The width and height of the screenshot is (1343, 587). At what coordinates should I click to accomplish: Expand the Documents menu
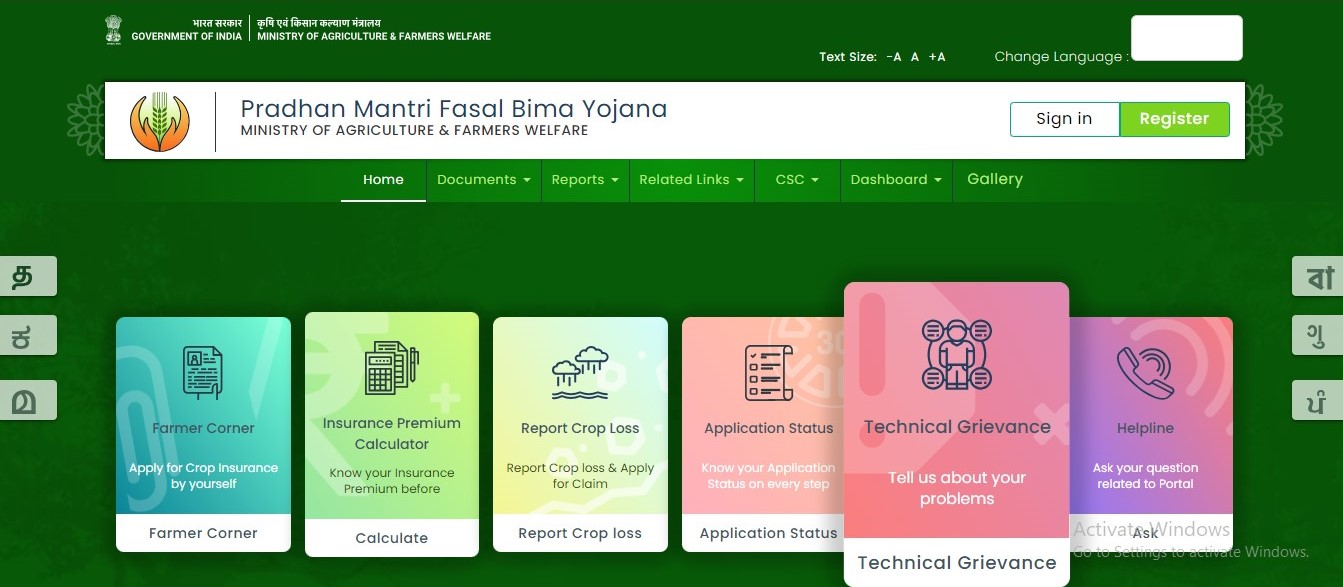pyautogui.click(x=484, y=180)
